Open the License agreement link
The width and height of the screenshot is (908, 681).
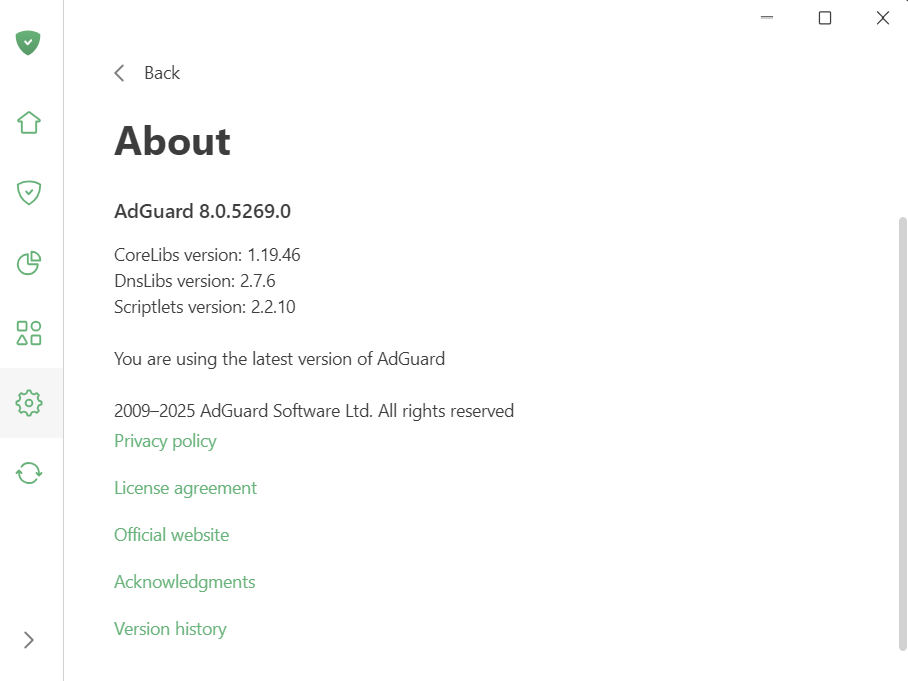tap(185, 488)
